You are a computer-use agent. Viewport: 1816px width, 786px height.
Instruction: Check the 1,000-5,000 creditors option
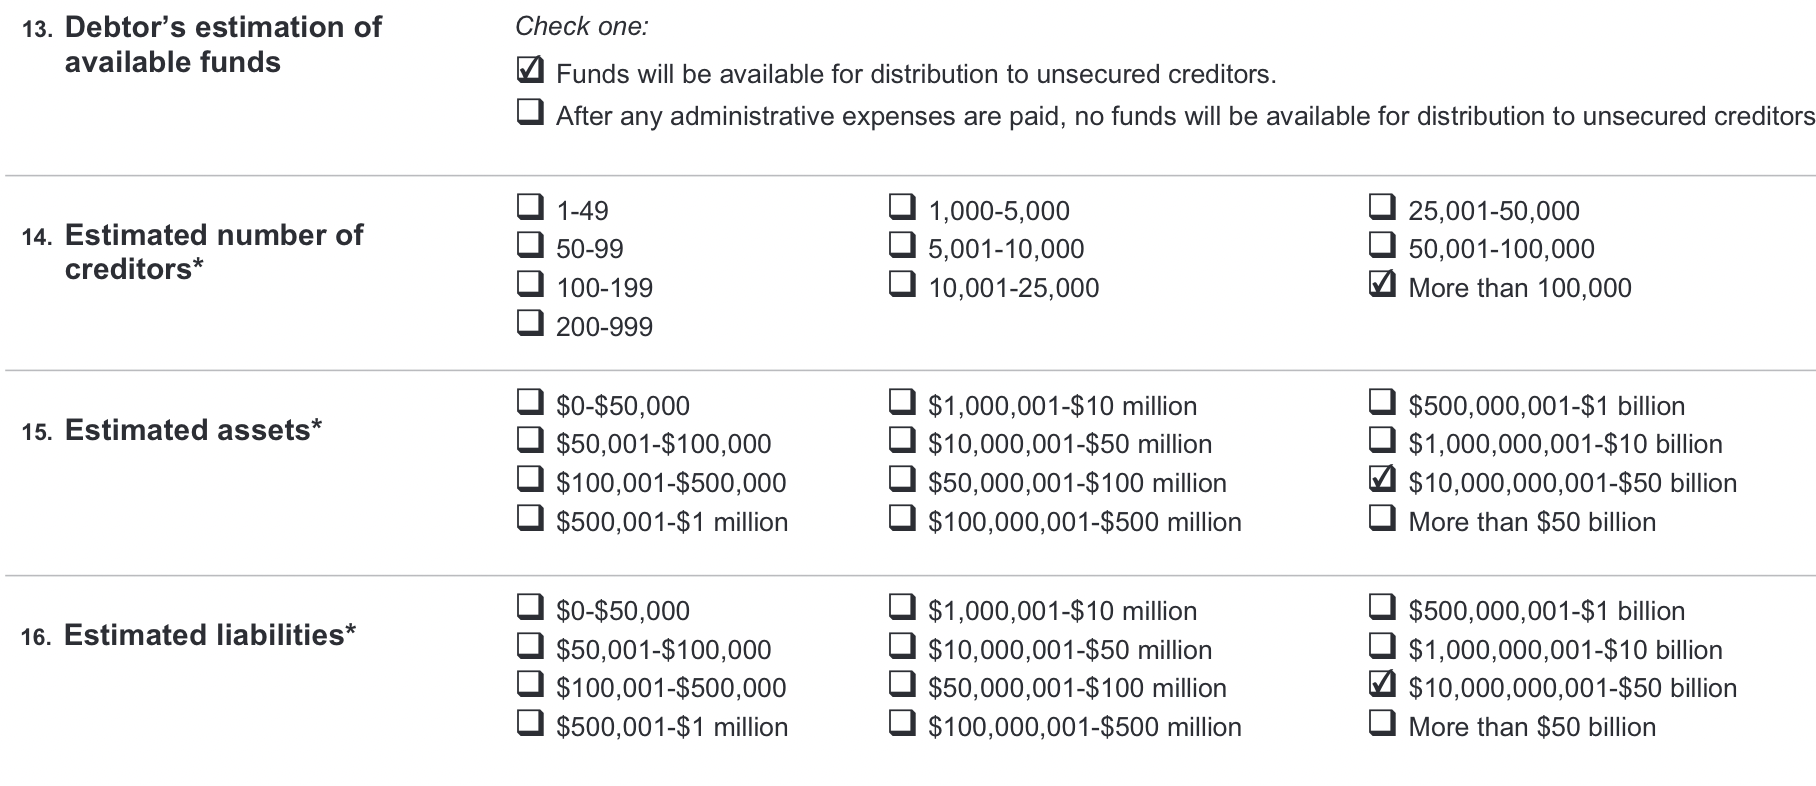(902, 207)
